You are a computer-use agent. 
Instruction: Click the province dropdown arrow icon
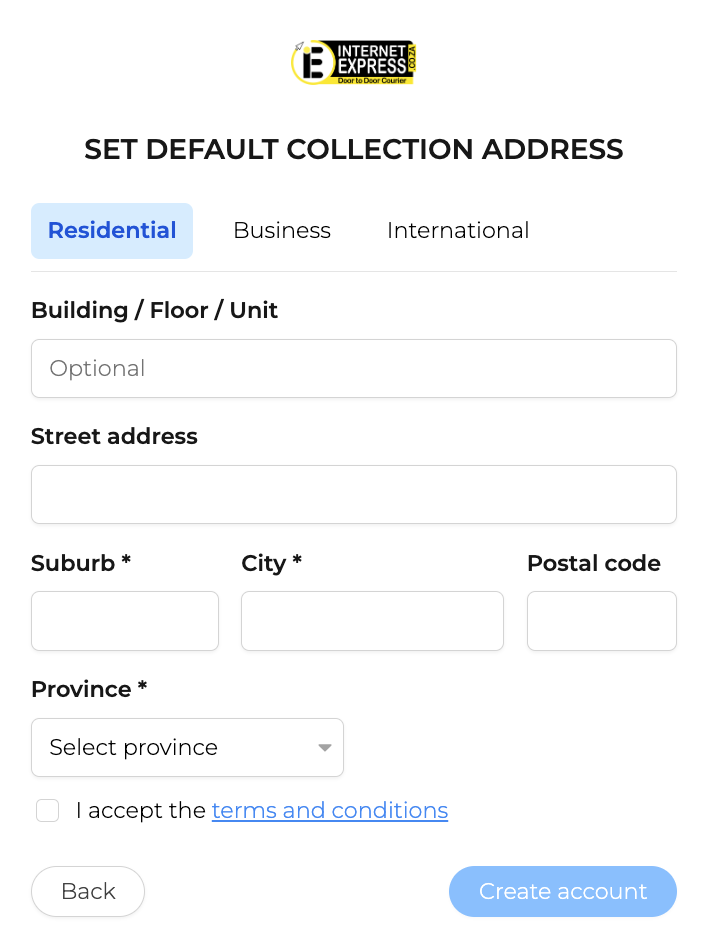point(325,747)
